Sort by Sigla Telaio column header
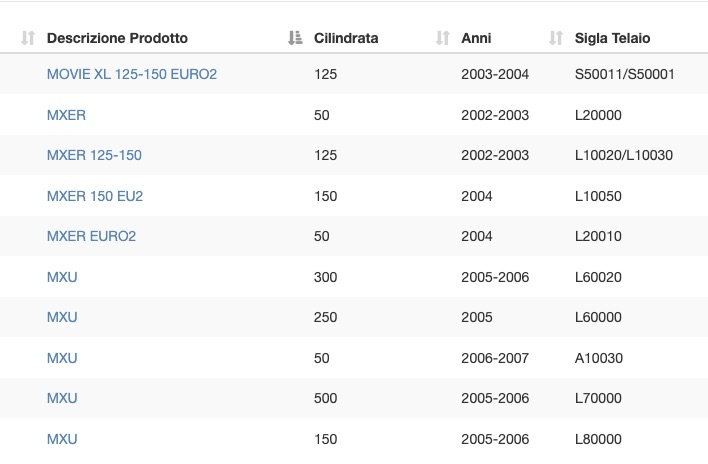Screen dimensions: 708x464 coord(613,38)
